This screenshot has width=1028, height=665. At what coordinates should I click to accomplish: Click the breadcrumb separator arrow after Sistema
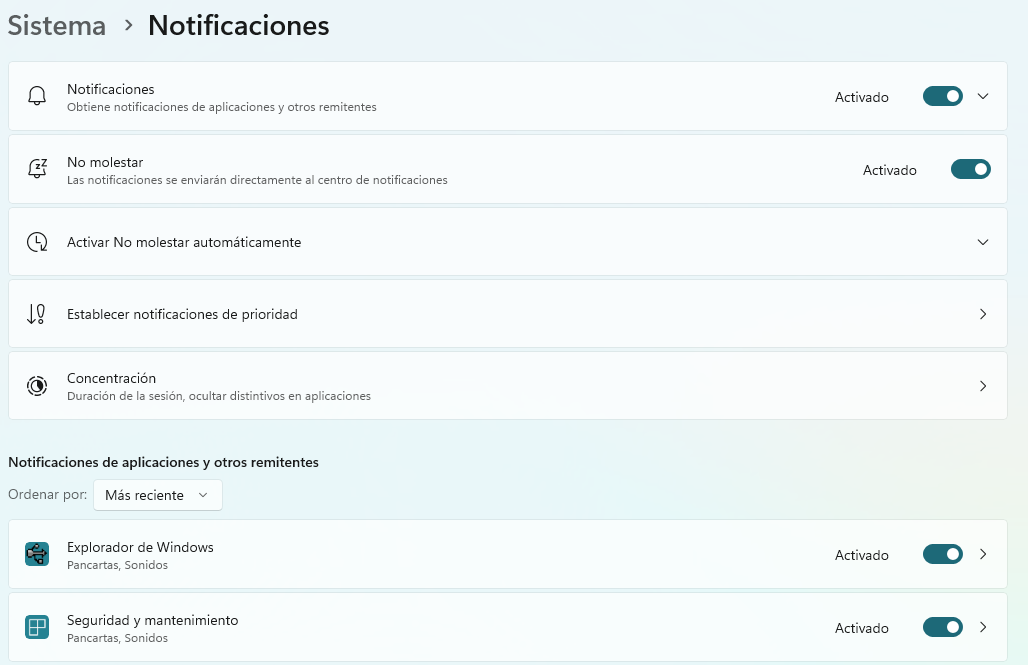tap(128, 26)
